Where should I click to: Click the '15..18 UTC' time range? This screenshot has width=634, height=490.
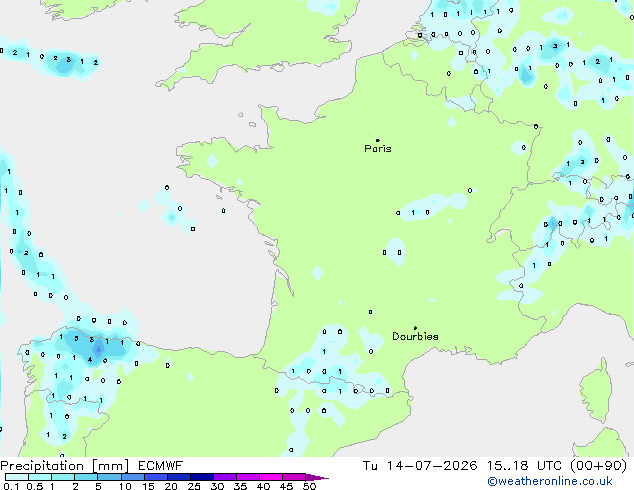click(524, 466)
